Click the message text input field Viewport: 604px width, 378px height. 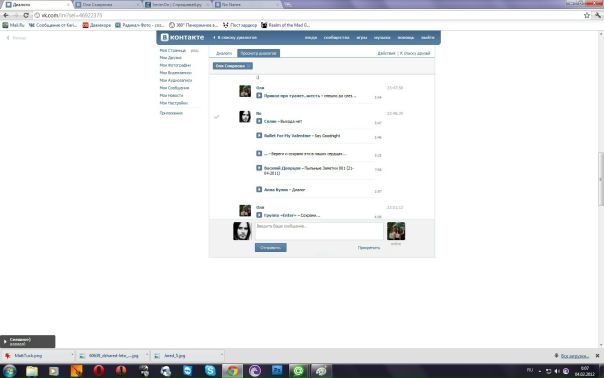[x=319, y=231]
